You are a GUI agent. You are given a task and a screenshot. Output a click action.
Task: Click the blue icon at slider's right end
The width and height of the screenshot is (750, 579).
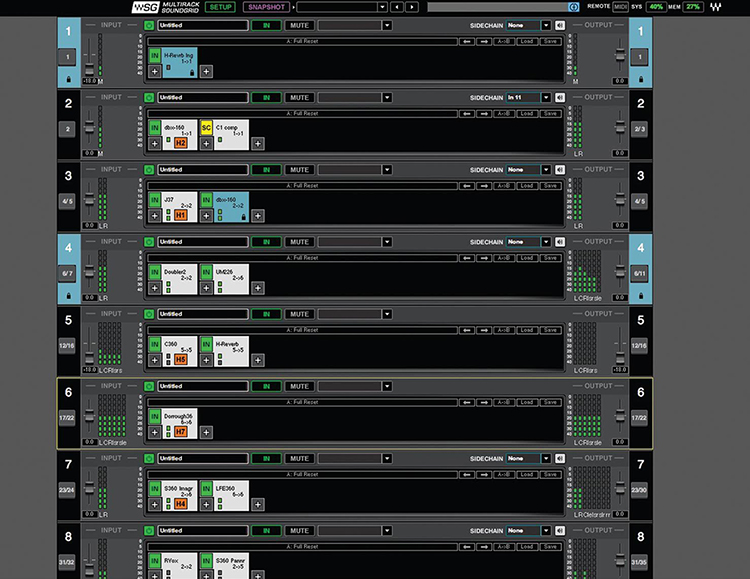tap(574, 7)
